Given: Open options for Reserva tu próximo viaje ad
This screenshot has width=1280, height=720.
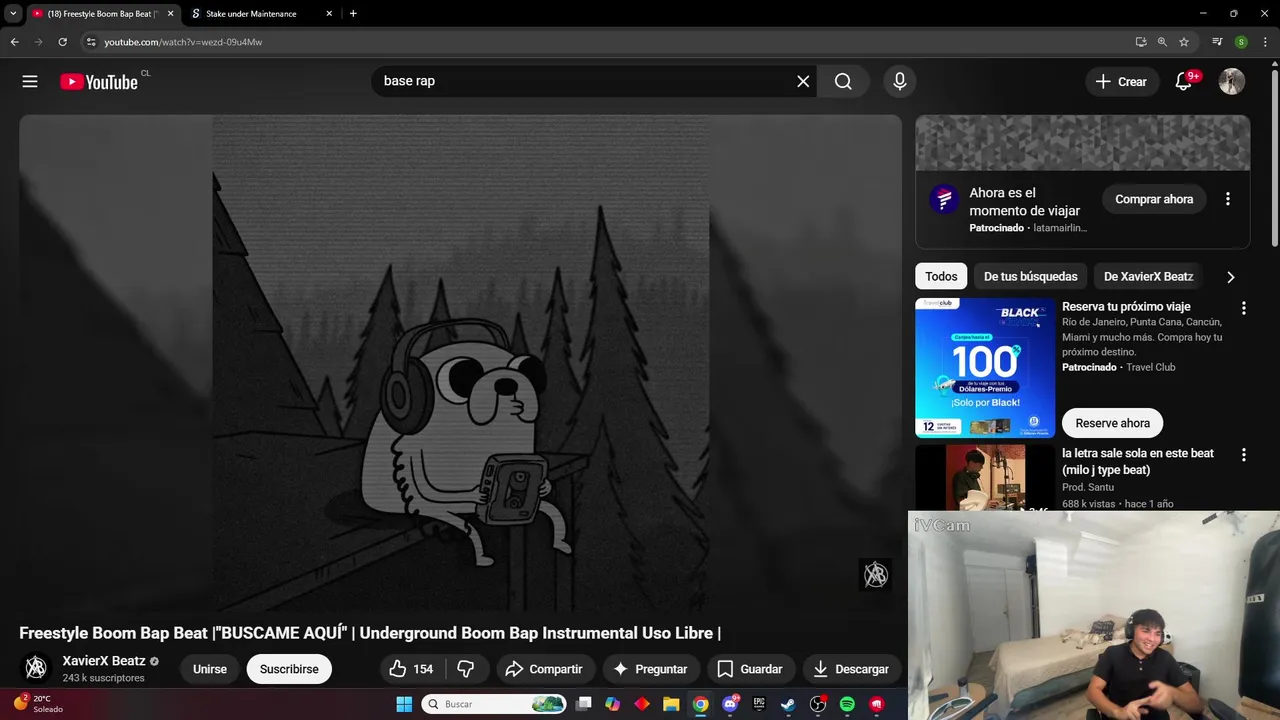Looking at the screenshot, I should click(x=1244, y=309).
